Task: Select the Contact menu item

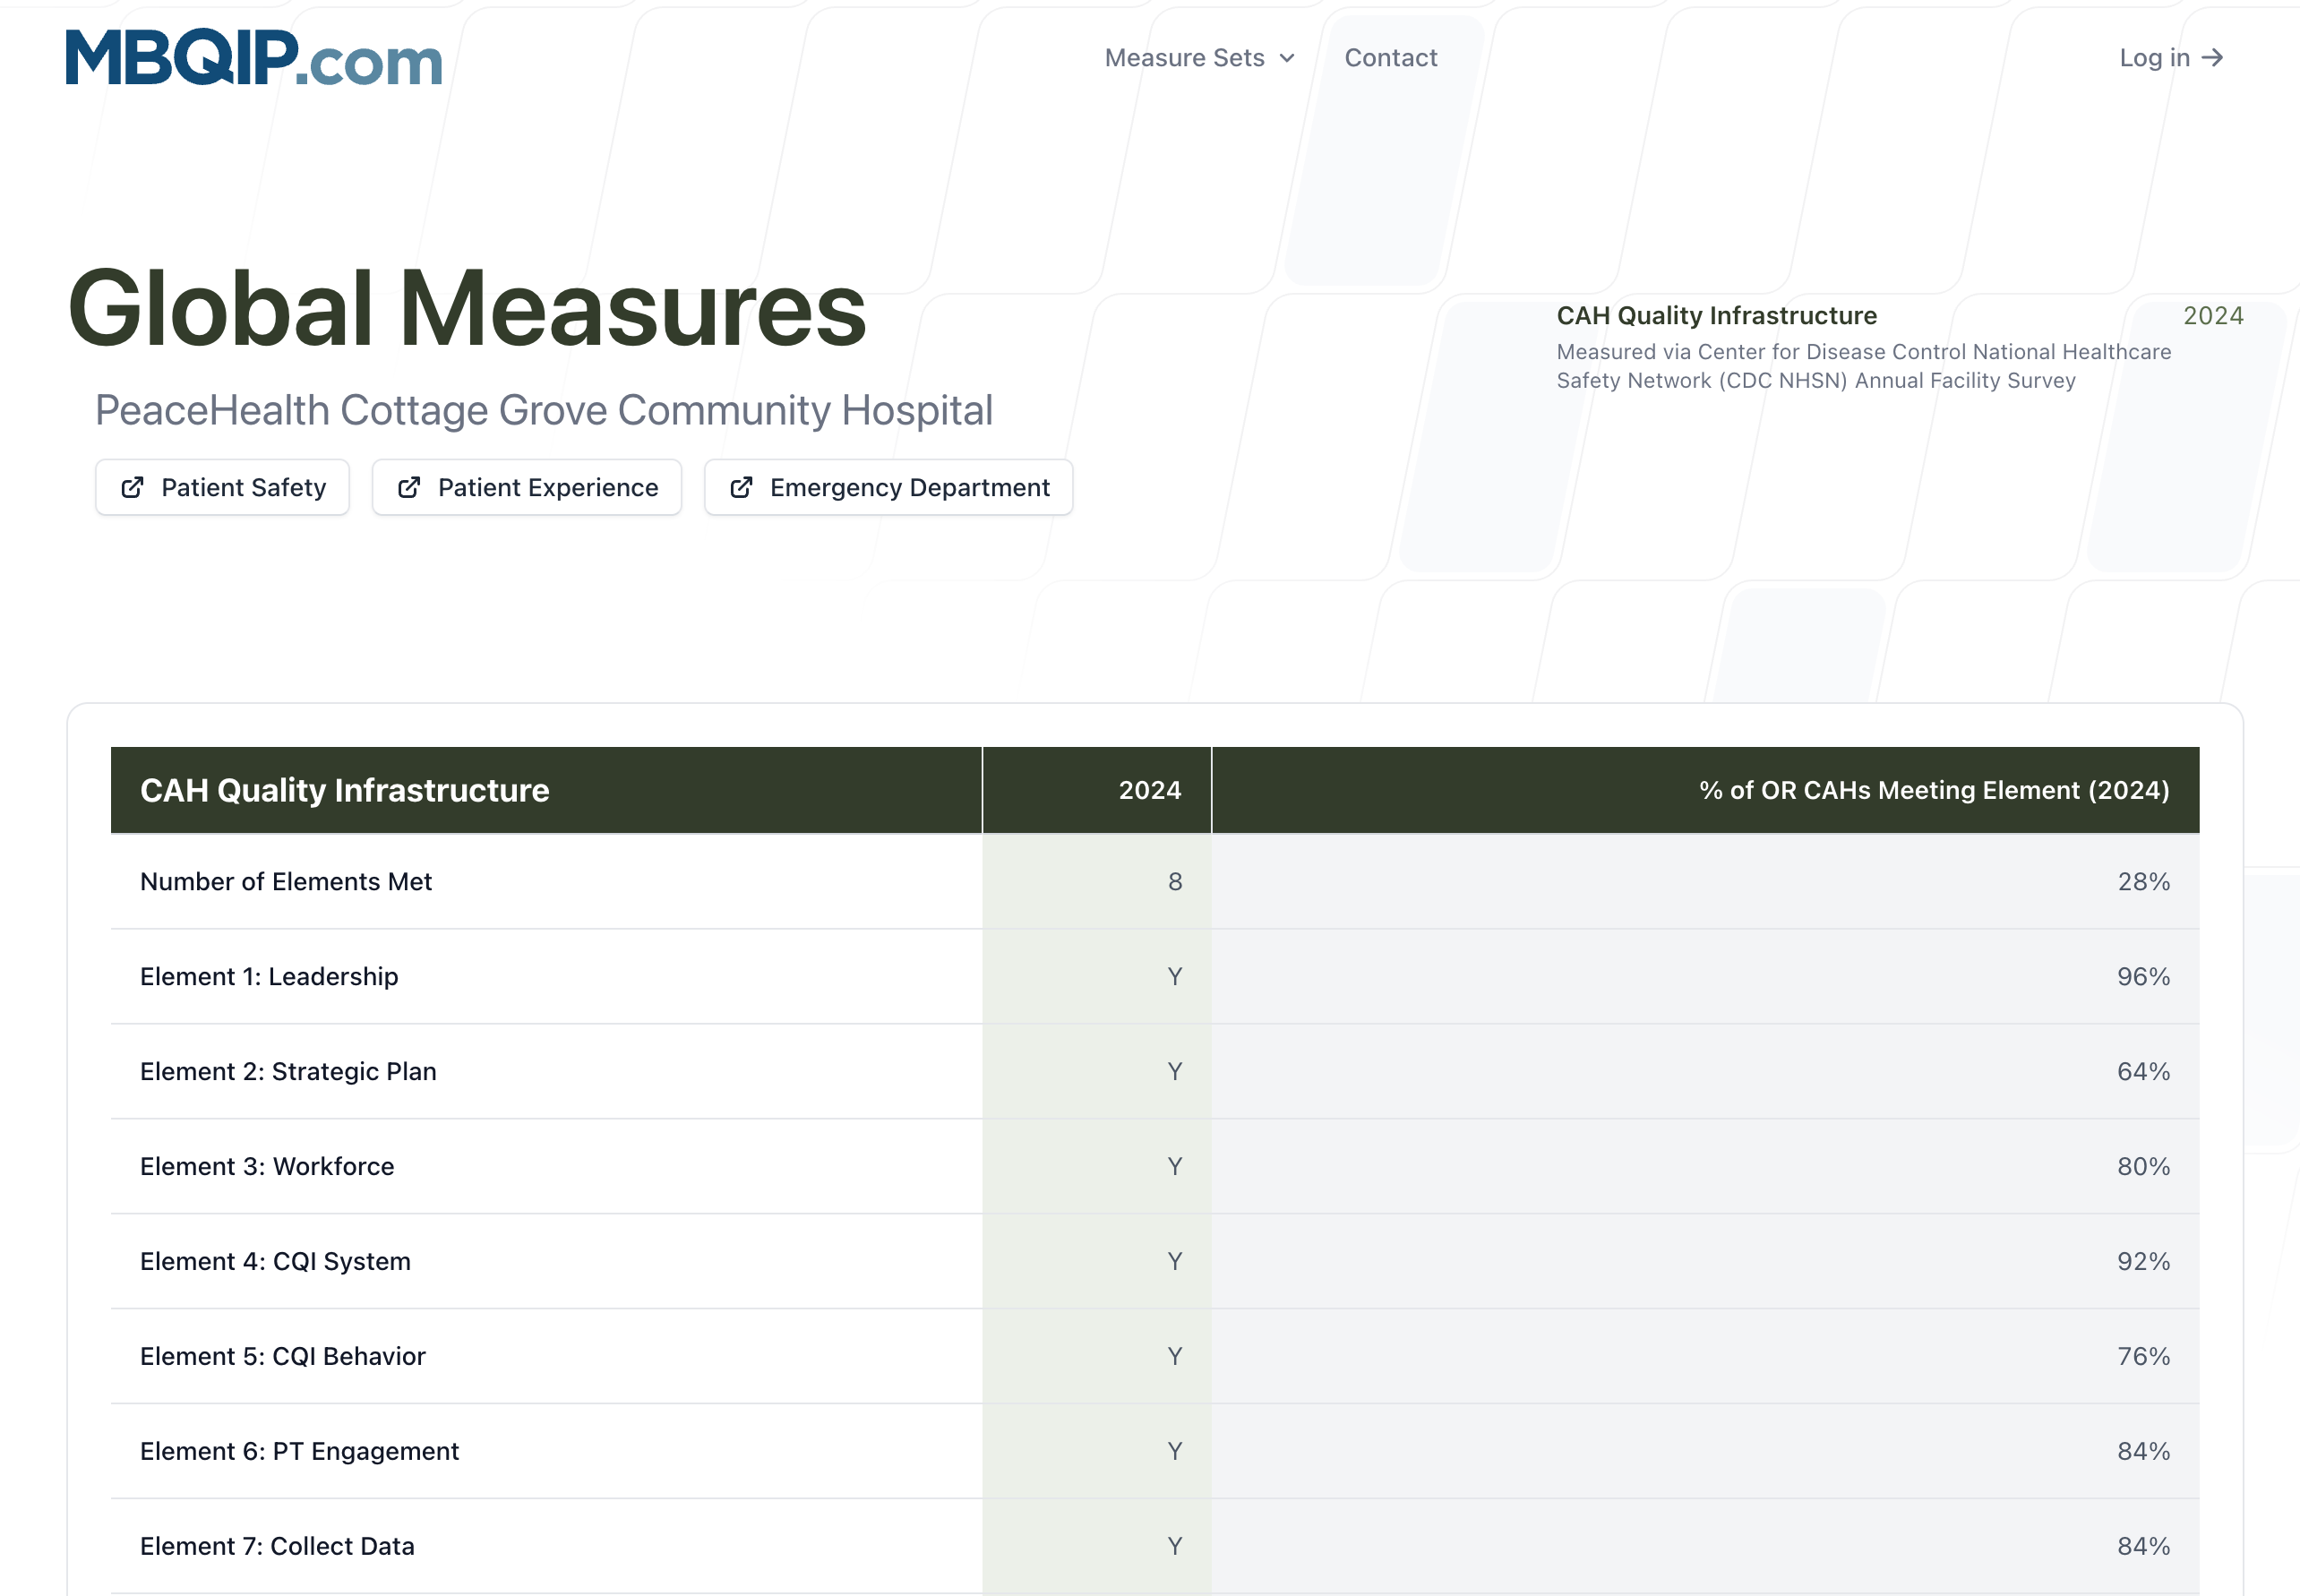Action: click(1390, 58)
